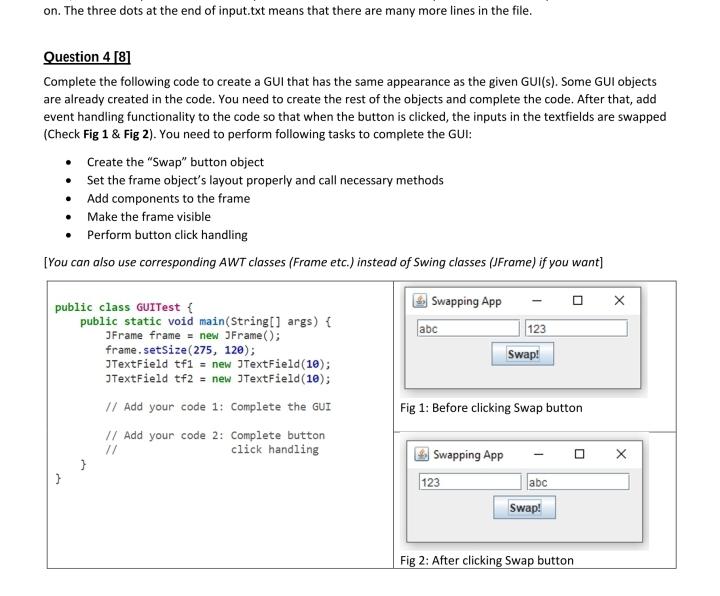The height and width of the screenshot is (596, 720).
Task: Click the 'JTextField tf2' declaration line
Action: pyautogui.click(x=218, y=379)
